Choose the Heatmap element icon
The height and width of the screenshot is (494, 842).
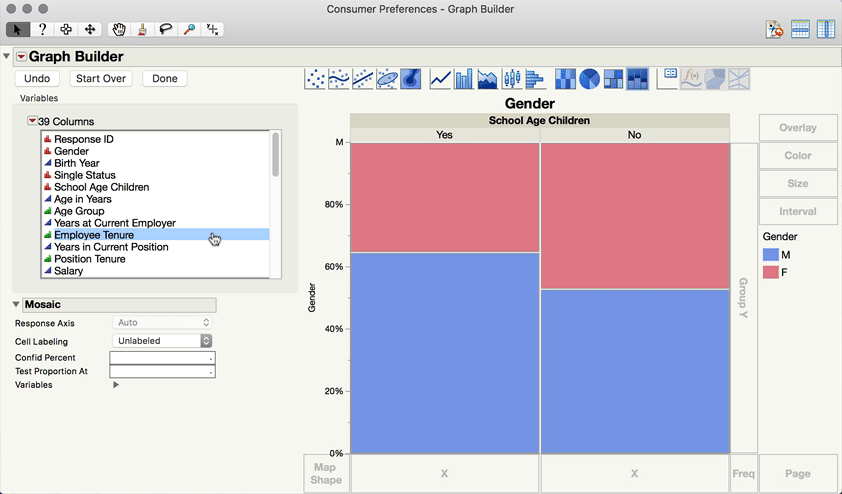click(565, 79)
